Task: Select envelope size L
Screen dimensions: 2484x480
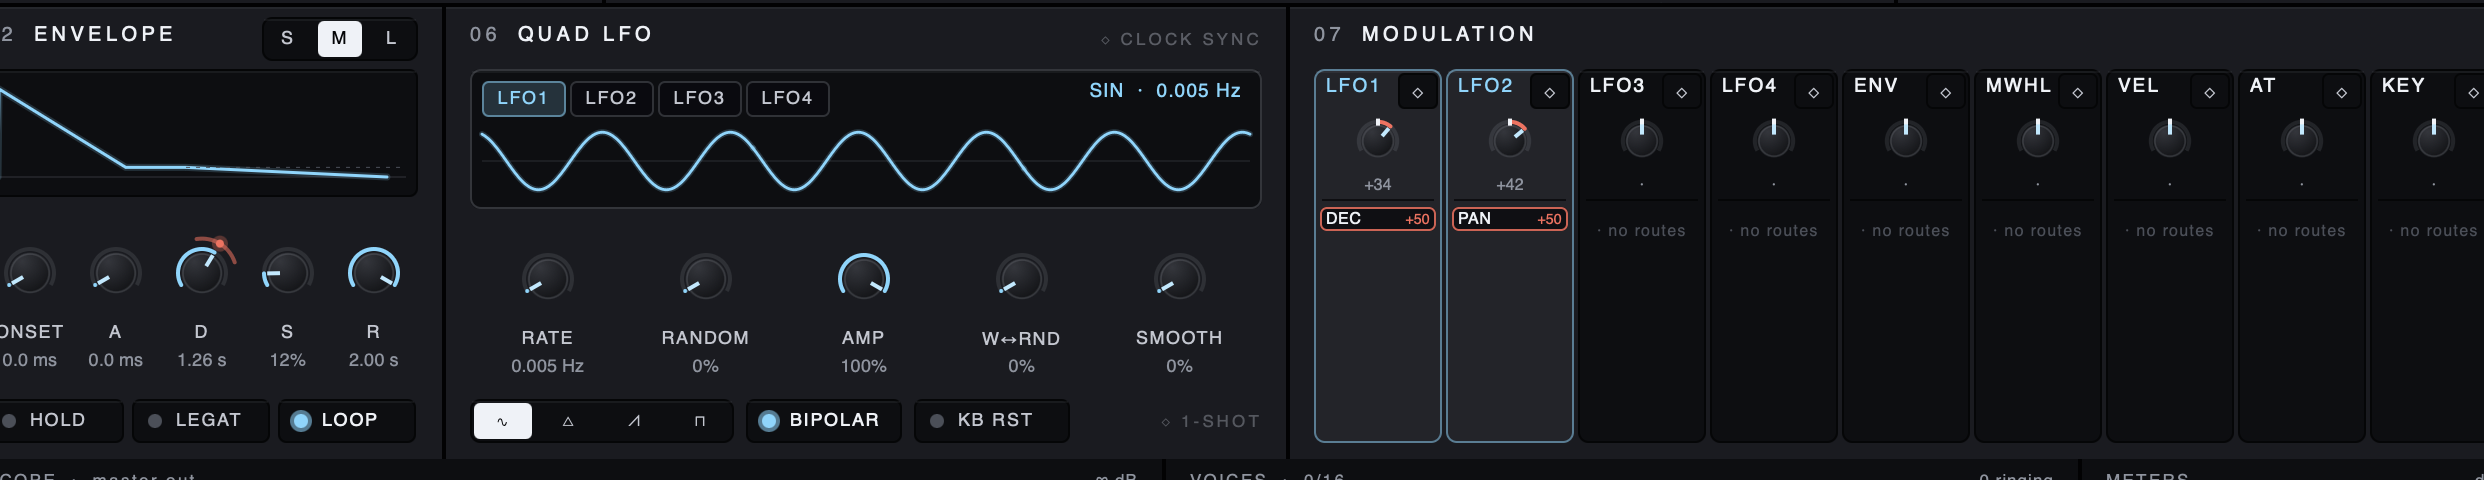Action: (391, 39)
